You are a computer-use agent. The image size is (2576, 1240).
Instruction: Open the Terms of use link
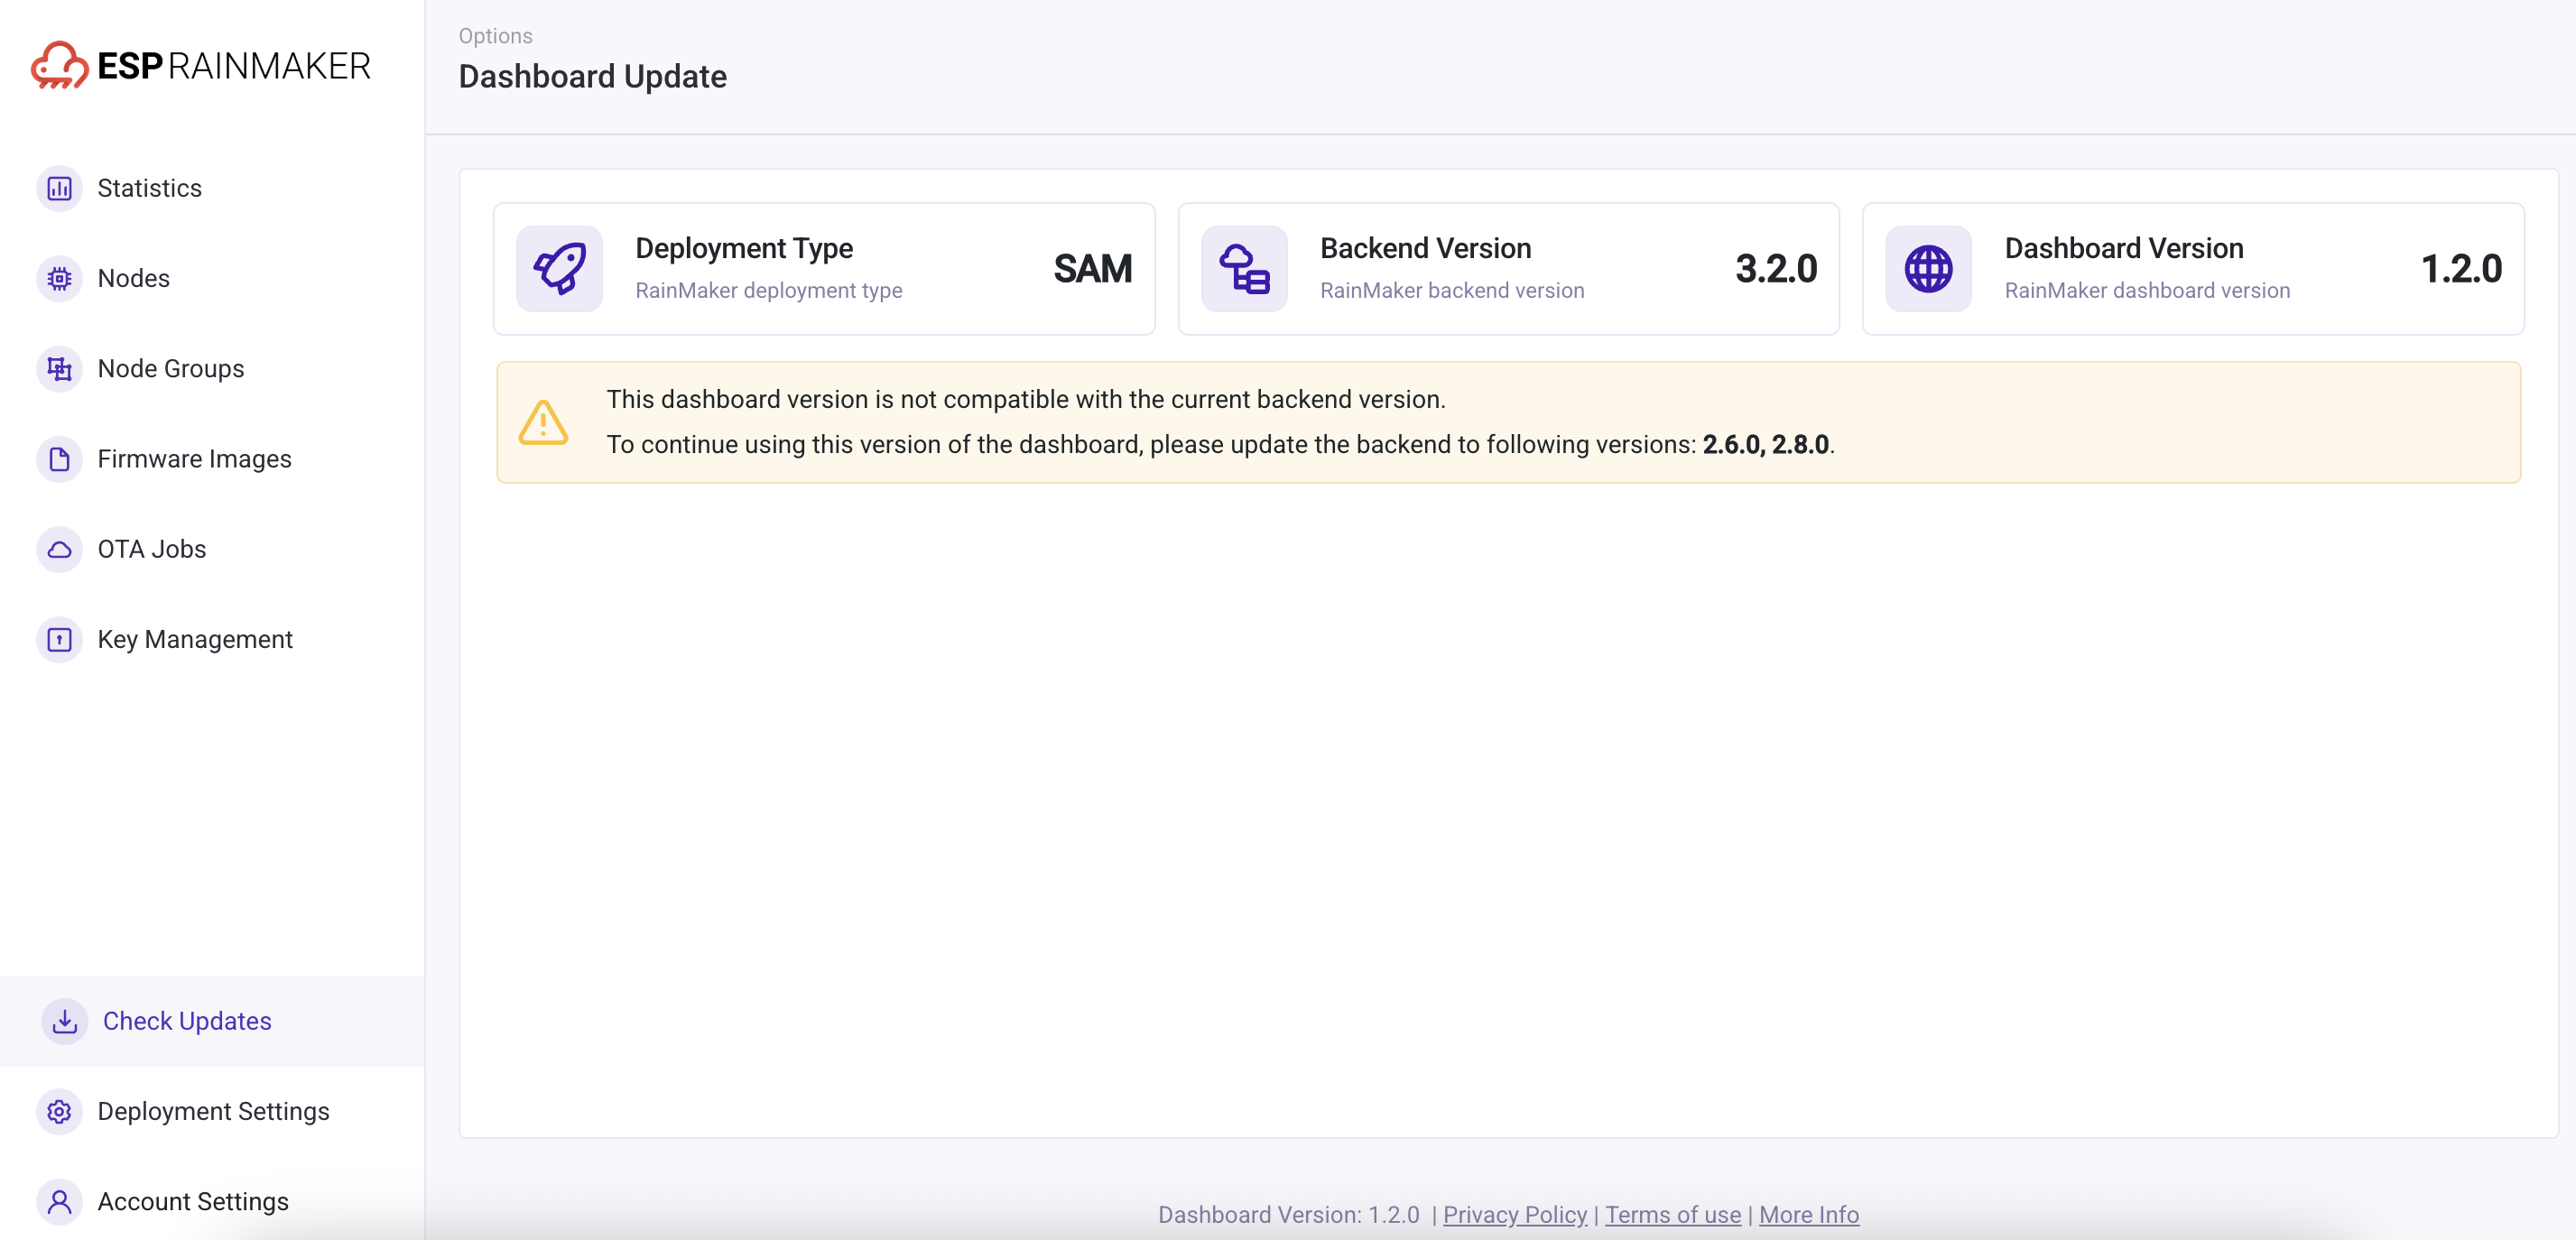coord(1672,1214)
